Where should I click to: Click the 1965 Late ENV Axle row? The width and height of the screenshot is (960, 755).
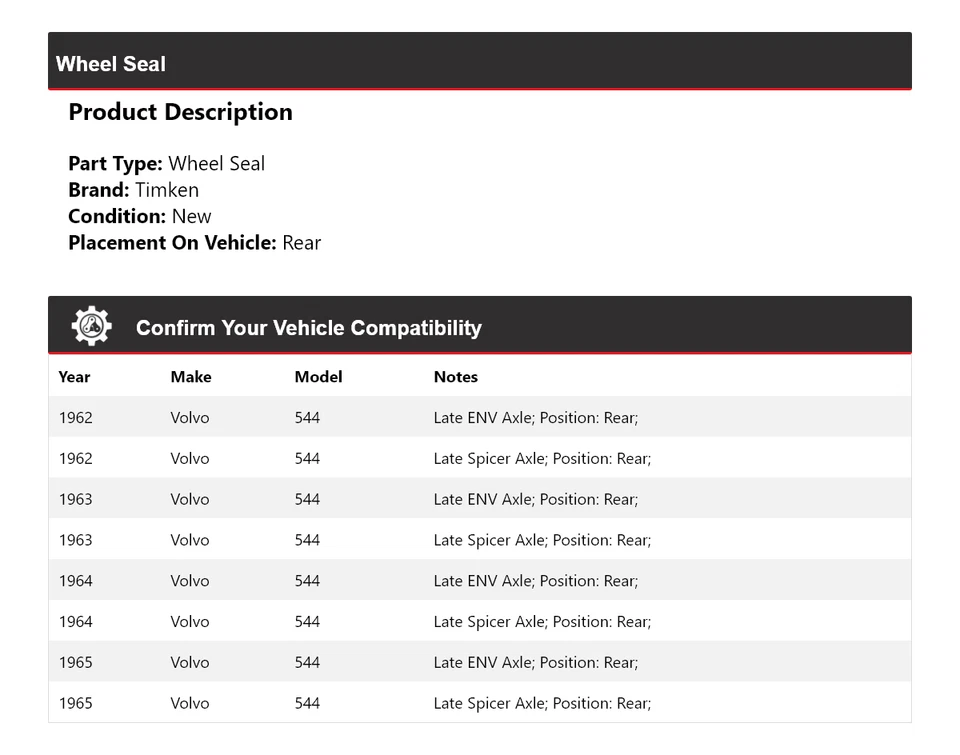coord(479,662)
